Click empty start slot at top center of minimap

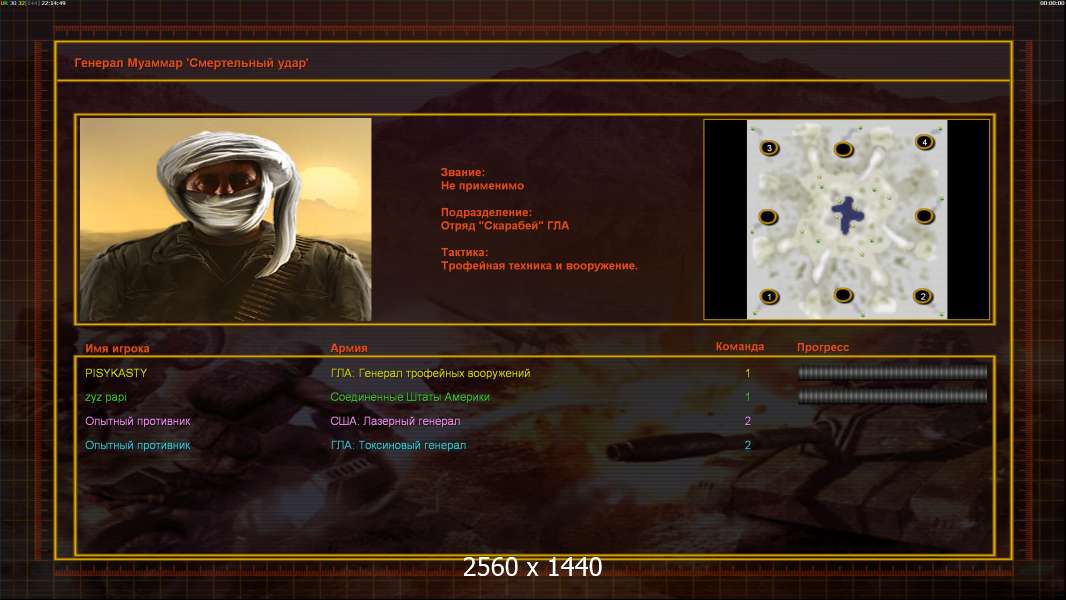(843, 149)
